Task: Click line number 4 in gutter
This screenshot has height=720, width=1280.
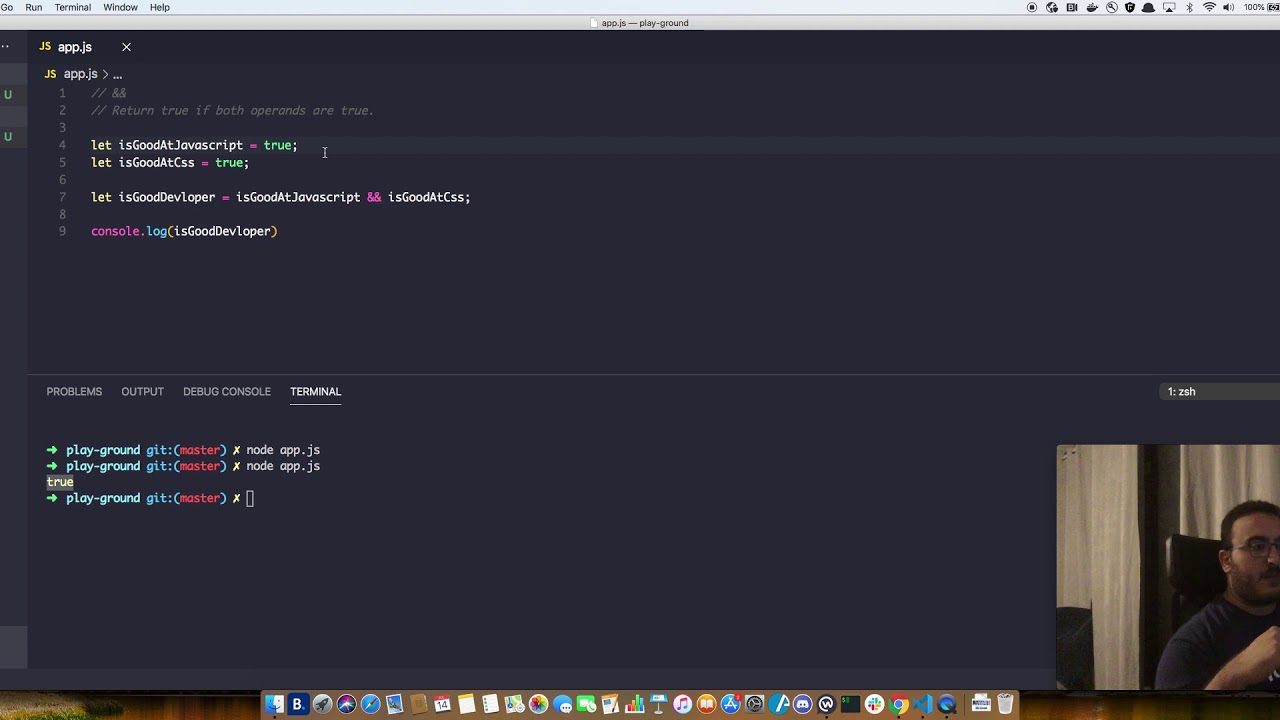Action: point(62,145)
